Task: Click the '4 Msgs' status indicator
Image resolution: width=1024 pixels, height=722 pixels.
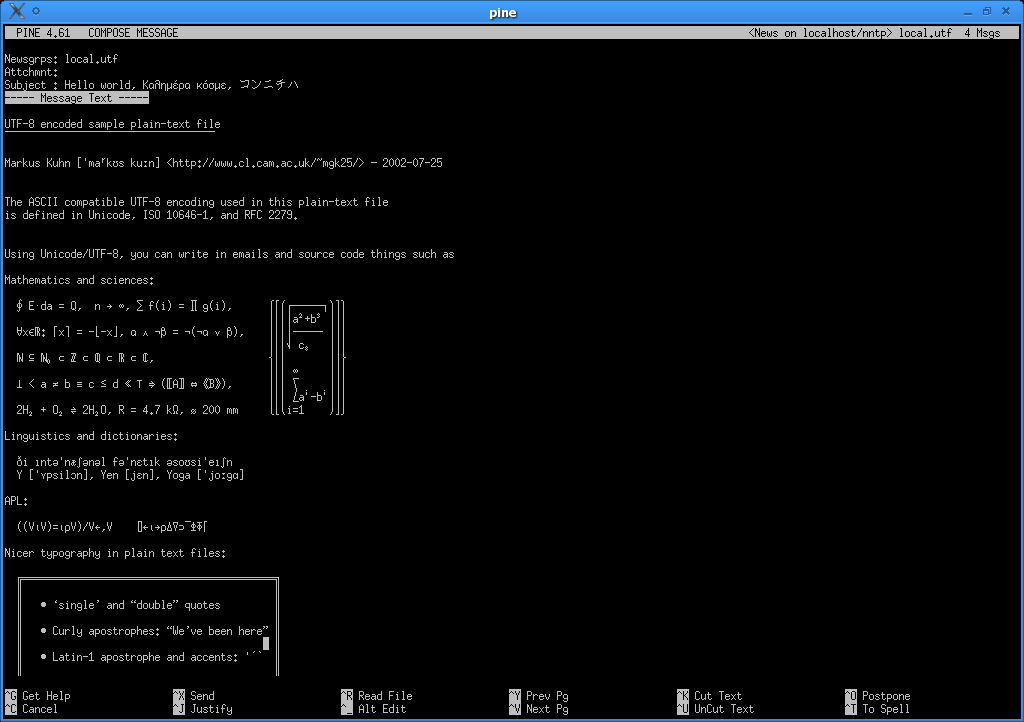Action: click(x=982, y=33)
